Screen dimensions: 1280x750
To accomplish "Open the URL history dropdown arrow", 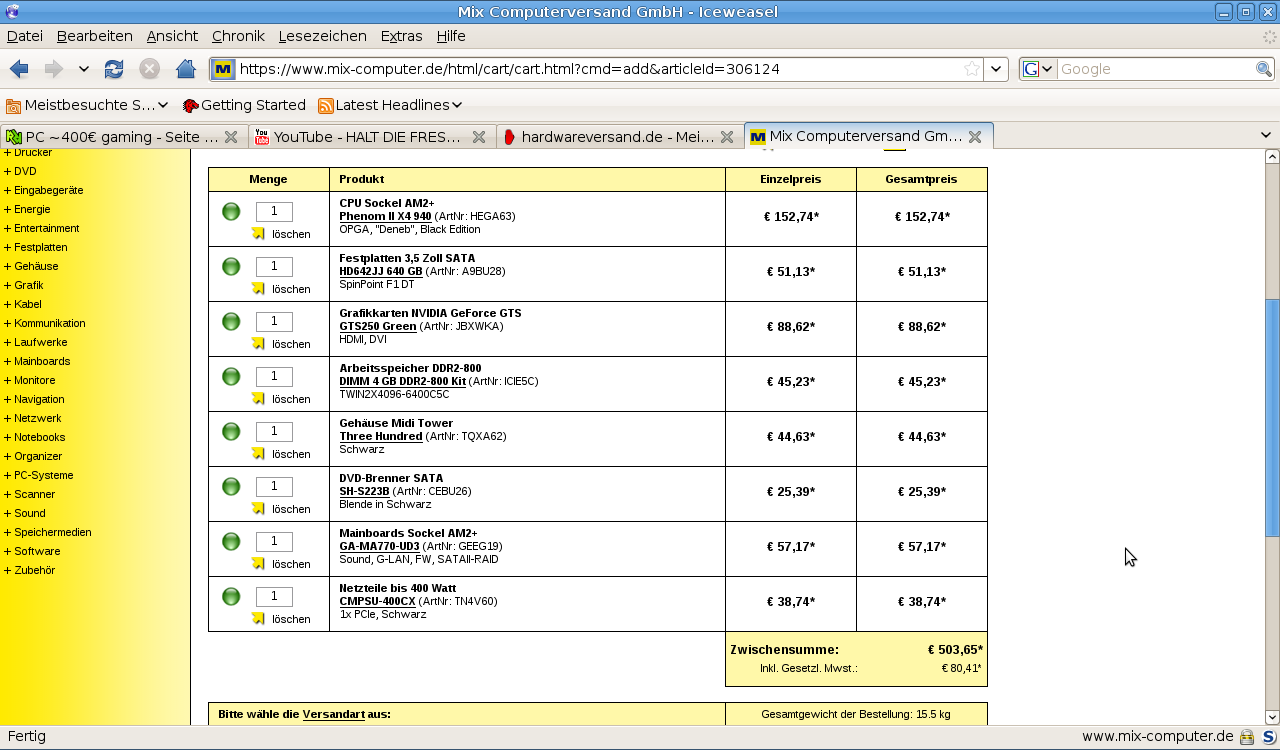I will point(996,69).
